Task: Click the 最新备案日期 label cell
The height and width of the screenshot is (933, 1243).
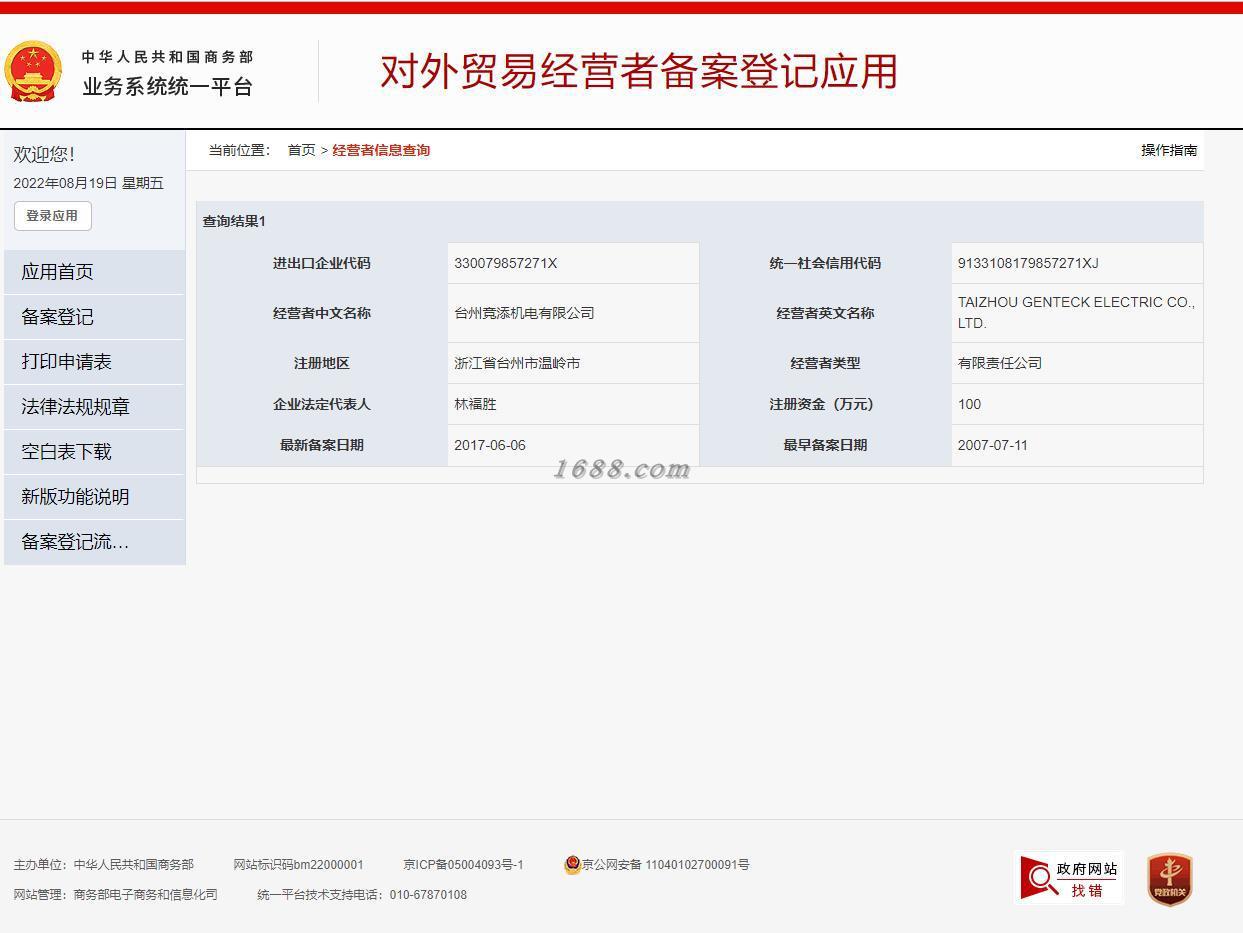Action: (x=322, y=445)
